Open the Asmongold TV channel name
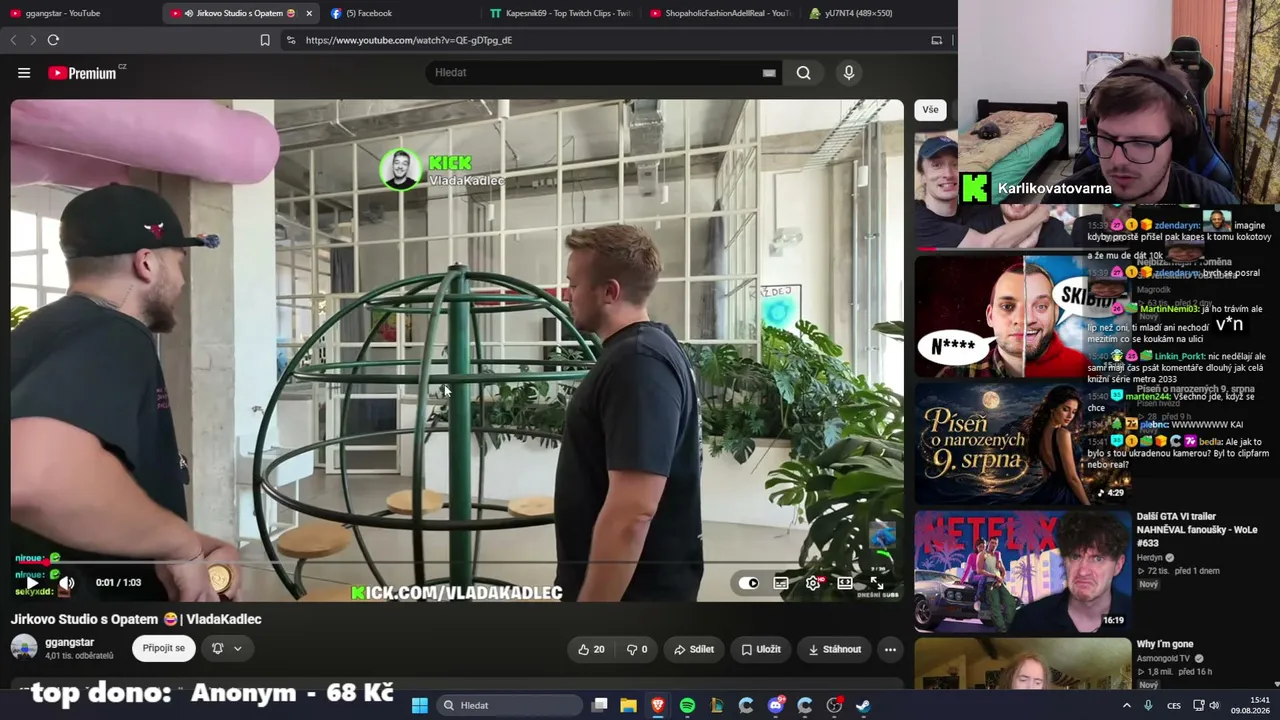The width and height of the screenshot is (1280, 720). tap(1165, 659)
